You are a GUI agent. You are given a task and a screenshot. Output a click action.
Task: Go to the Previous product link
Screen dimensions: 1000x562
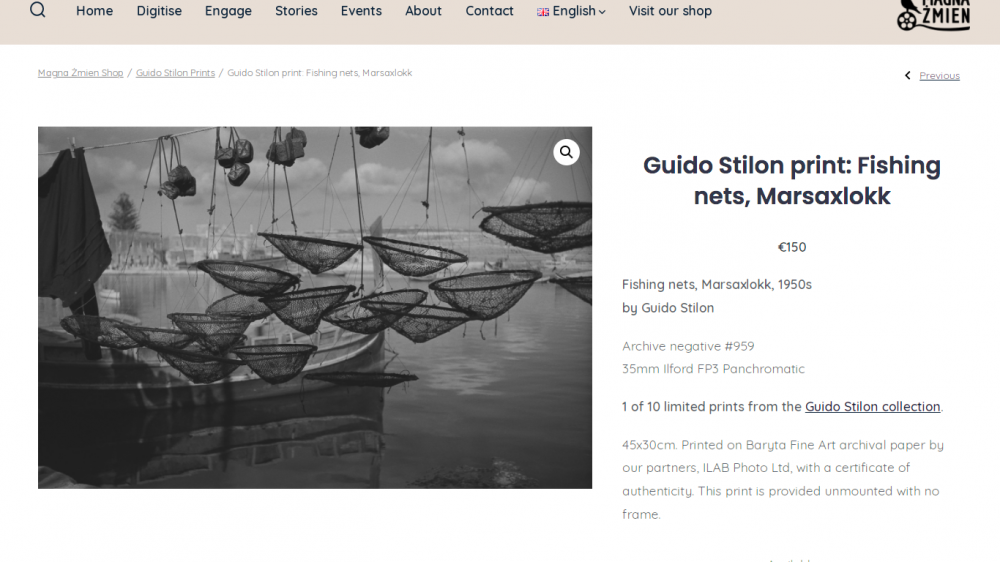click(939, 76)
